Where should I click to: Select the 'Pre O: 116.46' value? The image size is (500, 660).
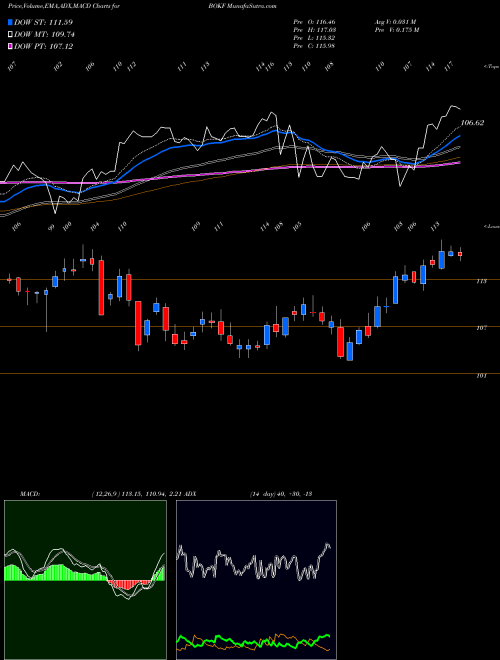[x=314, y=22]
